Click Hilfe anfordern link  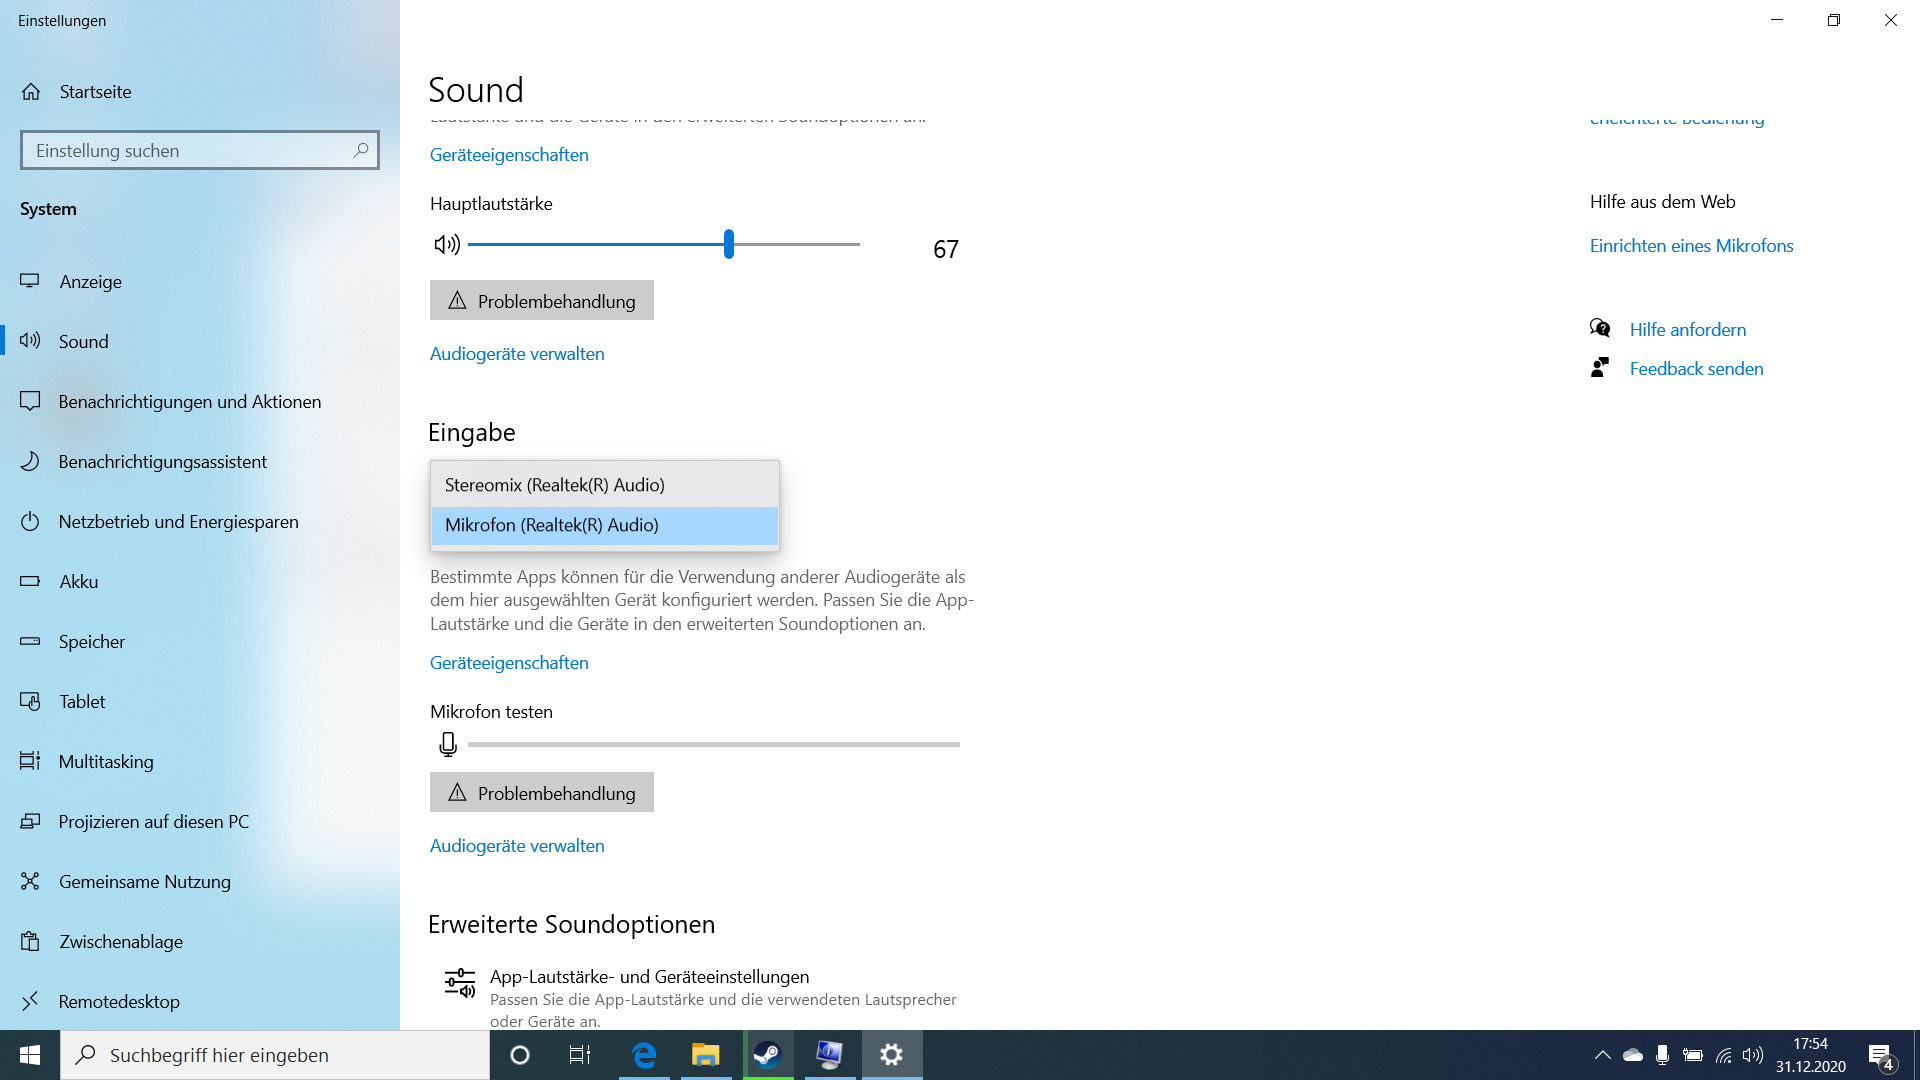point(1688,330)
